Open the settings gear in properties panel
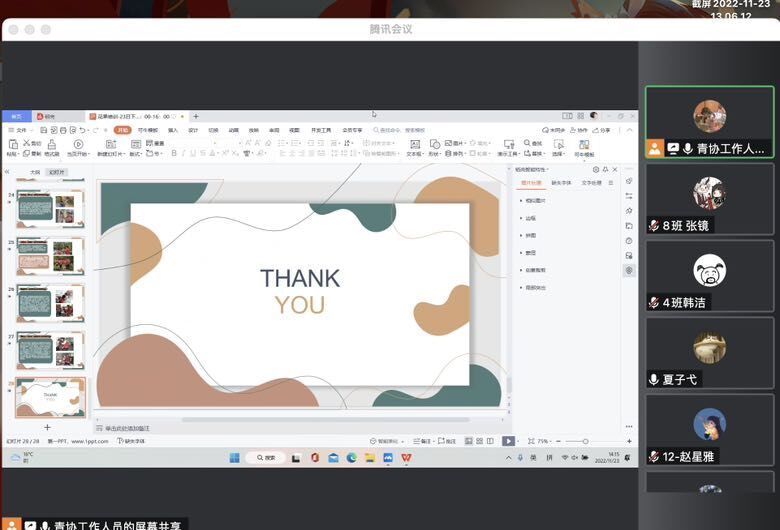 596,170
